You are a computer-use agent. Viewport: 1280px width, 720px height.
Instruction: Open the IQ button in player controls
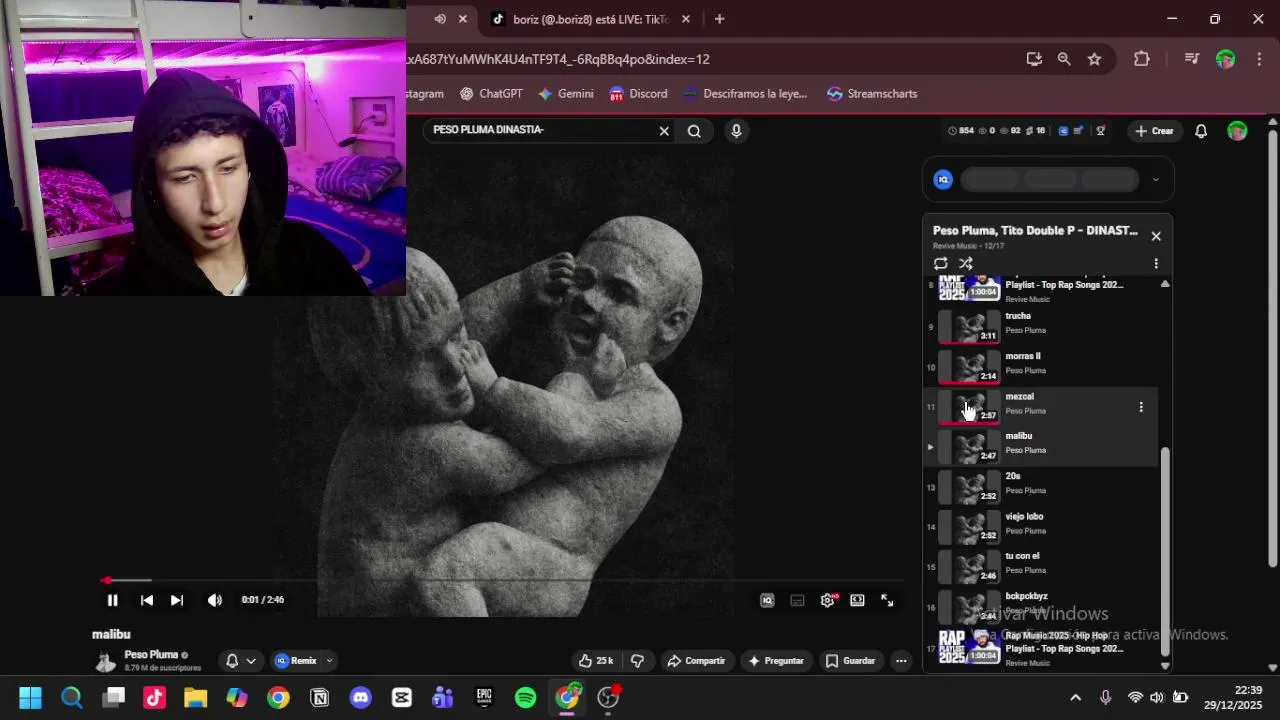[x=767, y=600]
